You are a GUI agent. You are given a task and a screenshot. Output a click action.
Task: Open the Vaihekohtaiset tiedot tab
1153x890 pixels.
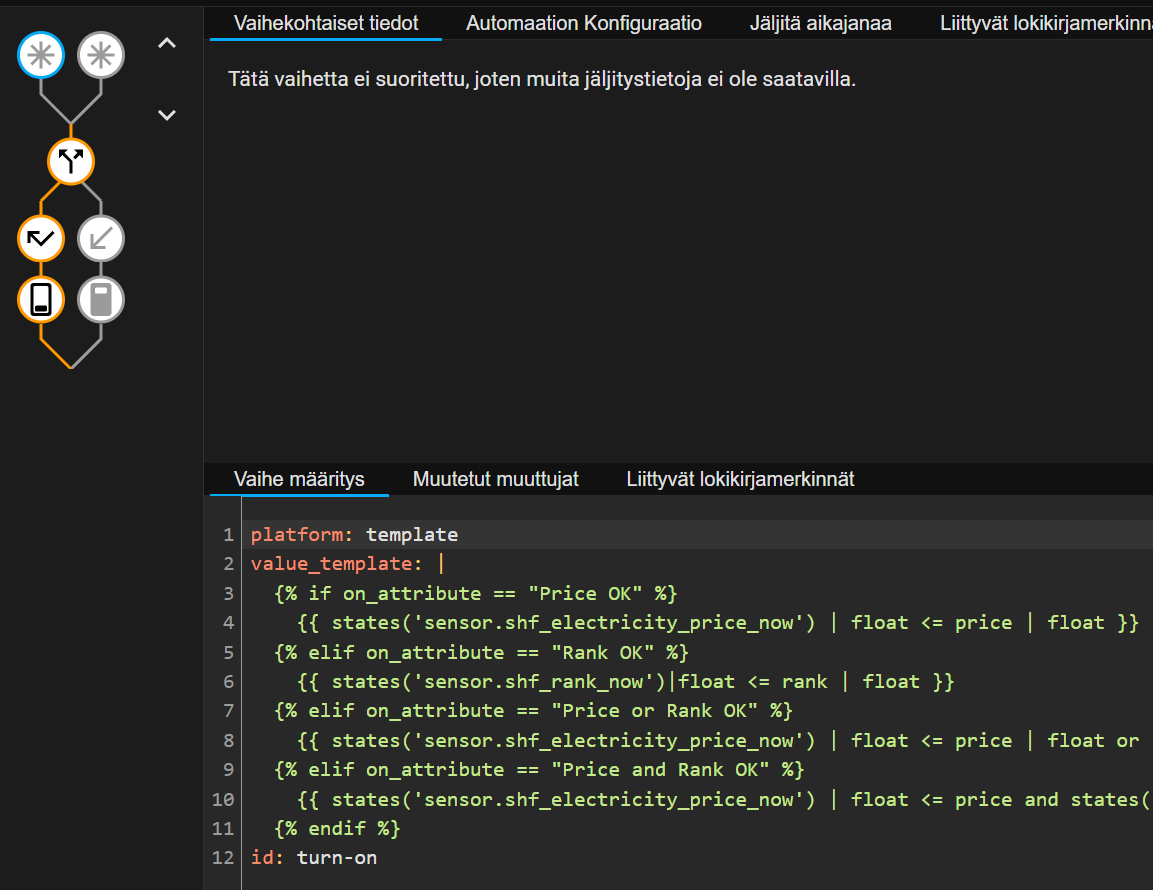(325, 23)
